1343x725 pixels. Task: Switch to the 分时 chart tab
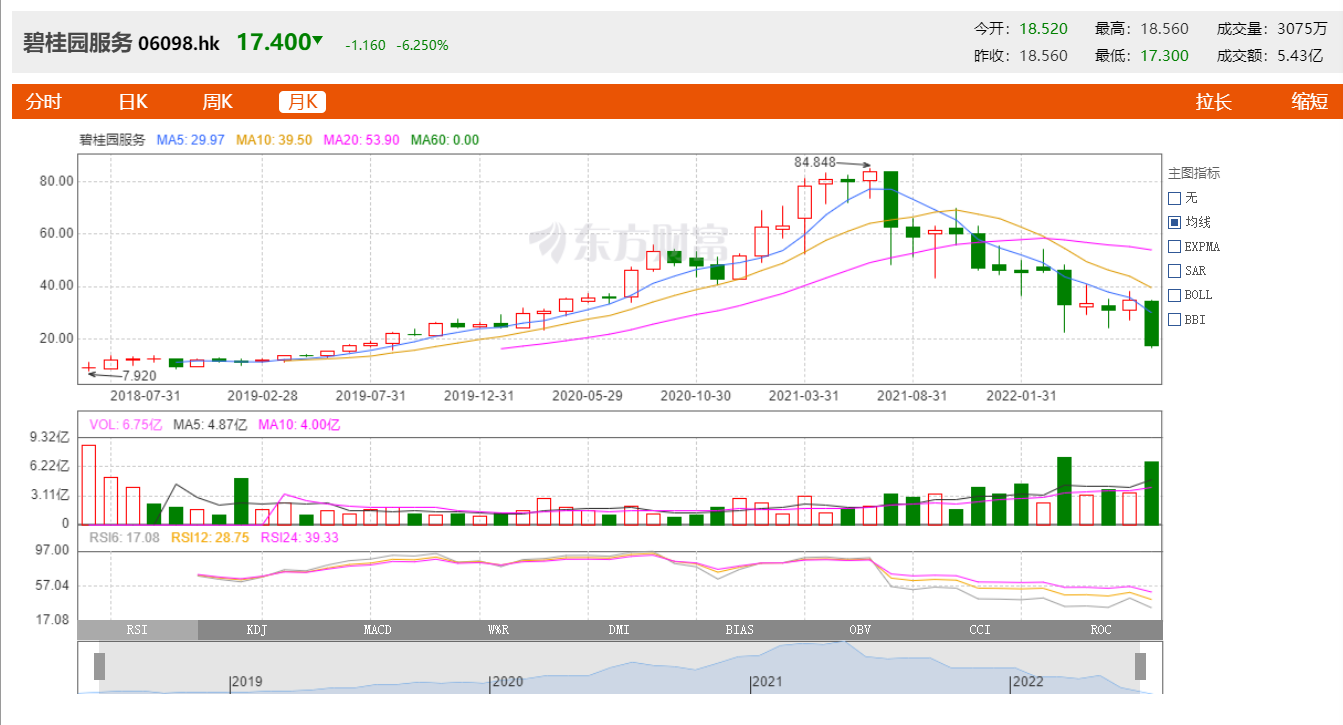[x=43, y=101]
